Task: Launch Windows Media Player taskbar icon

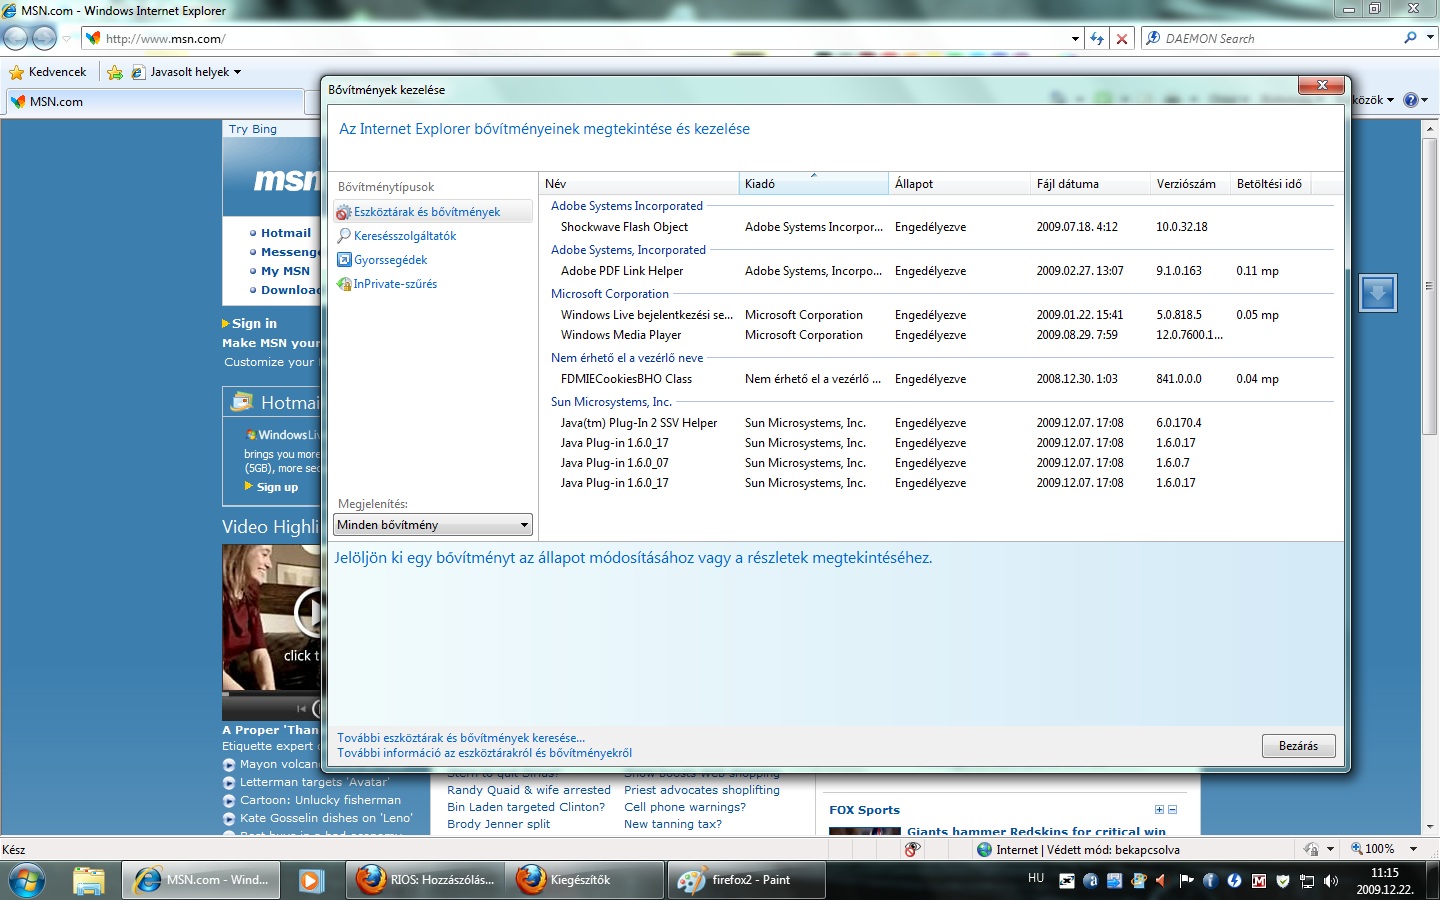Action: [311, 880]
